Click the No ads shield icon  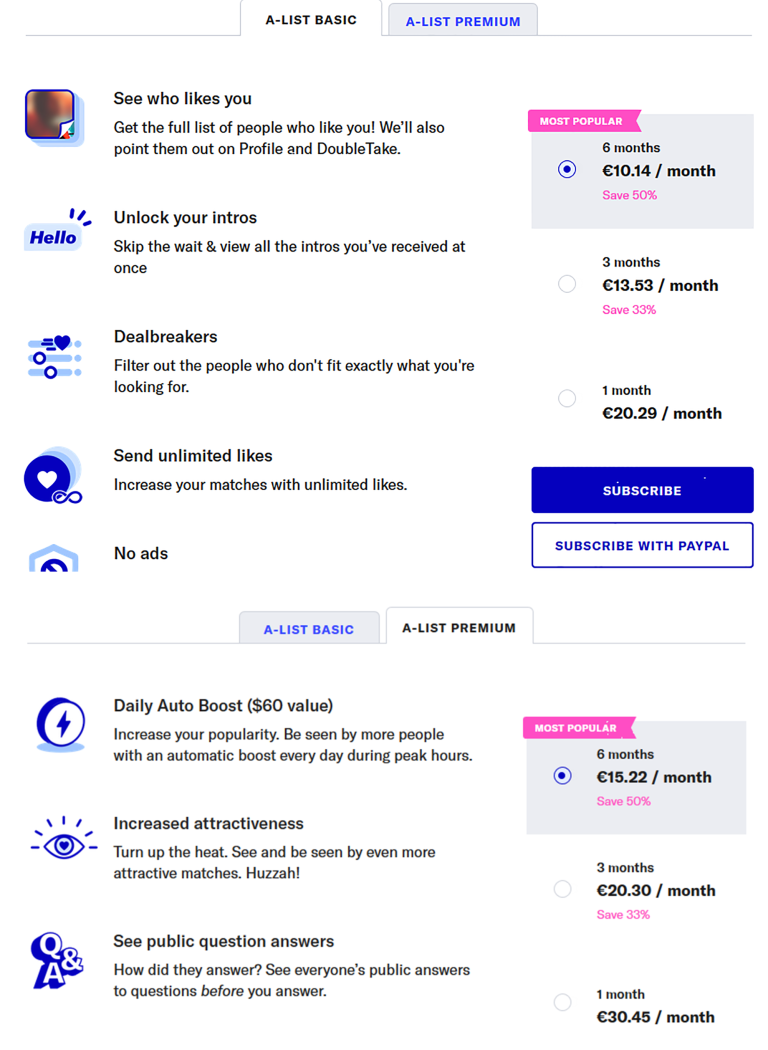click(54, 562)
